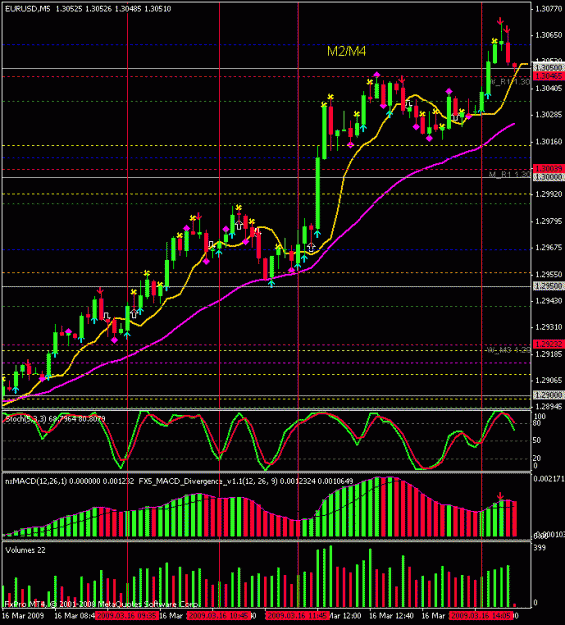Click the 1.29550 price axis value

[x=548, y=274]
